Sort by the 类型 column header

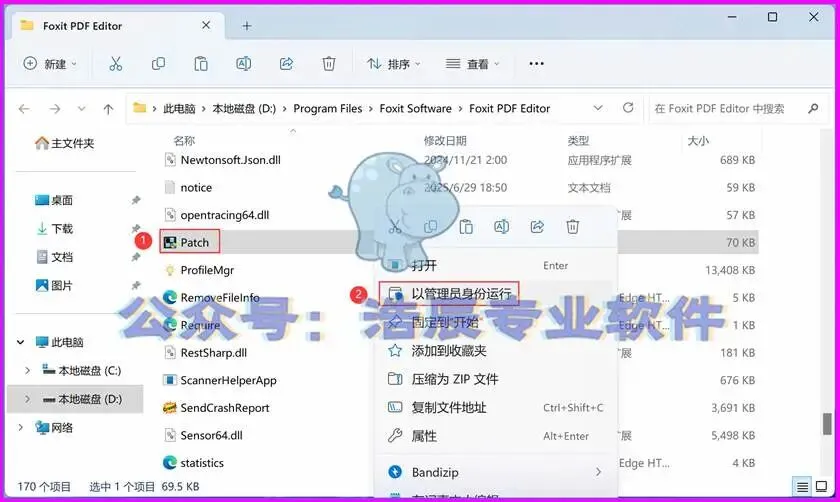tap(578, 141)
